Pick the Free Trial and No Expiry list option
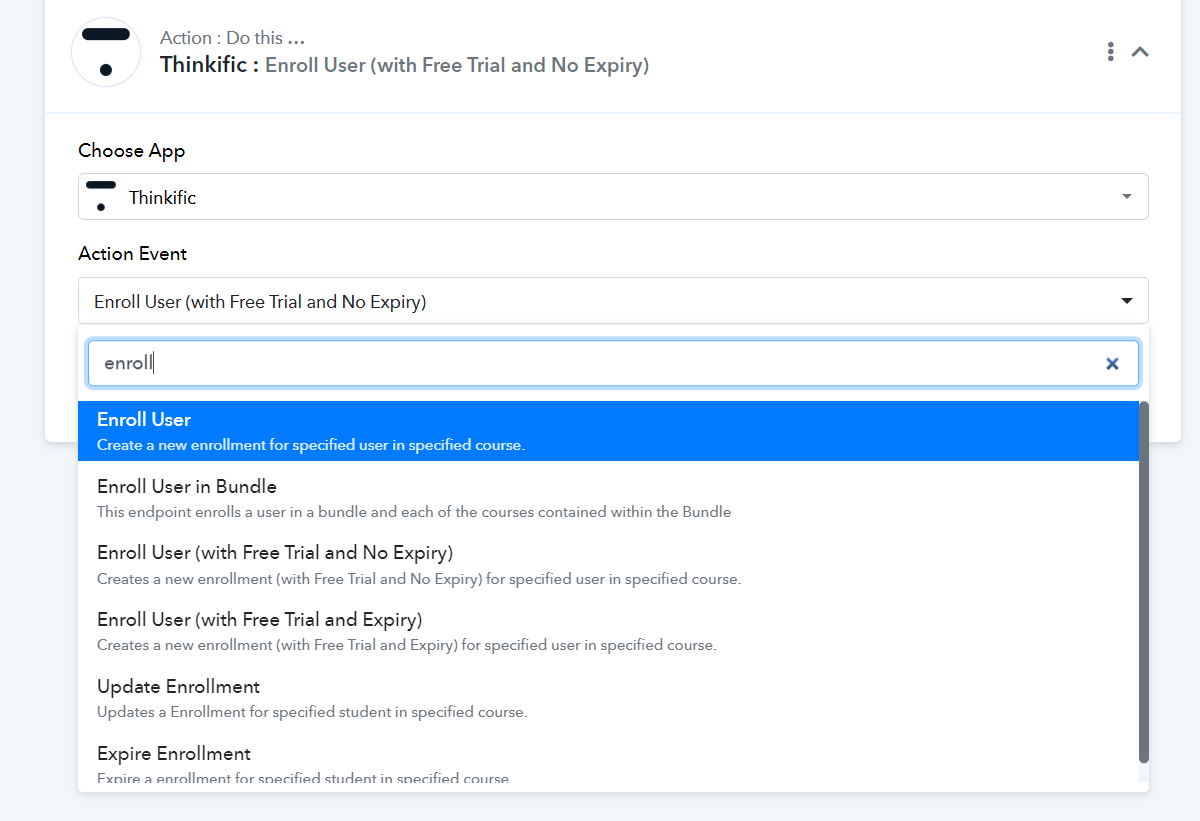 [x=609, y=565]
